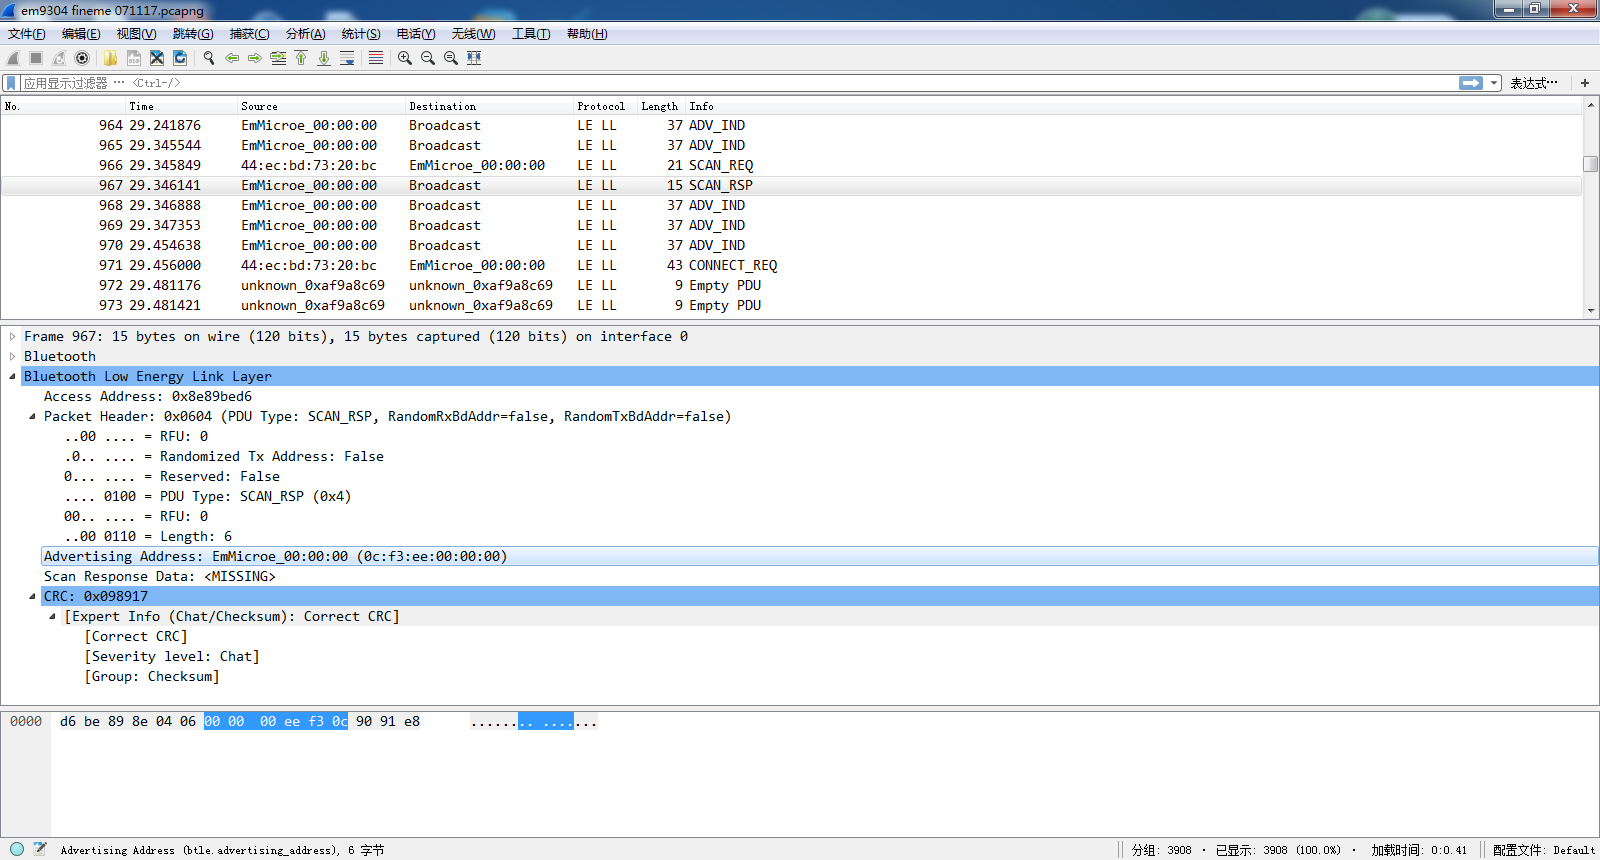Click the display filter bookmark icon
This screenshot has width=1600, height=860.
(11, 83)
